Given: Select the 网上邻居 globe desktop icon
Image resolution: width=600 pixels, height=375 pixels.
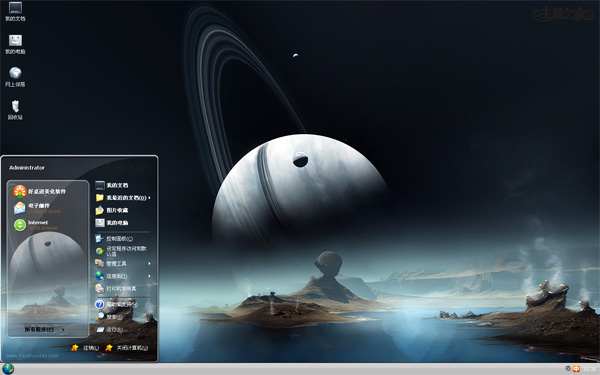Looking at the screenshot, I should 15,77.
